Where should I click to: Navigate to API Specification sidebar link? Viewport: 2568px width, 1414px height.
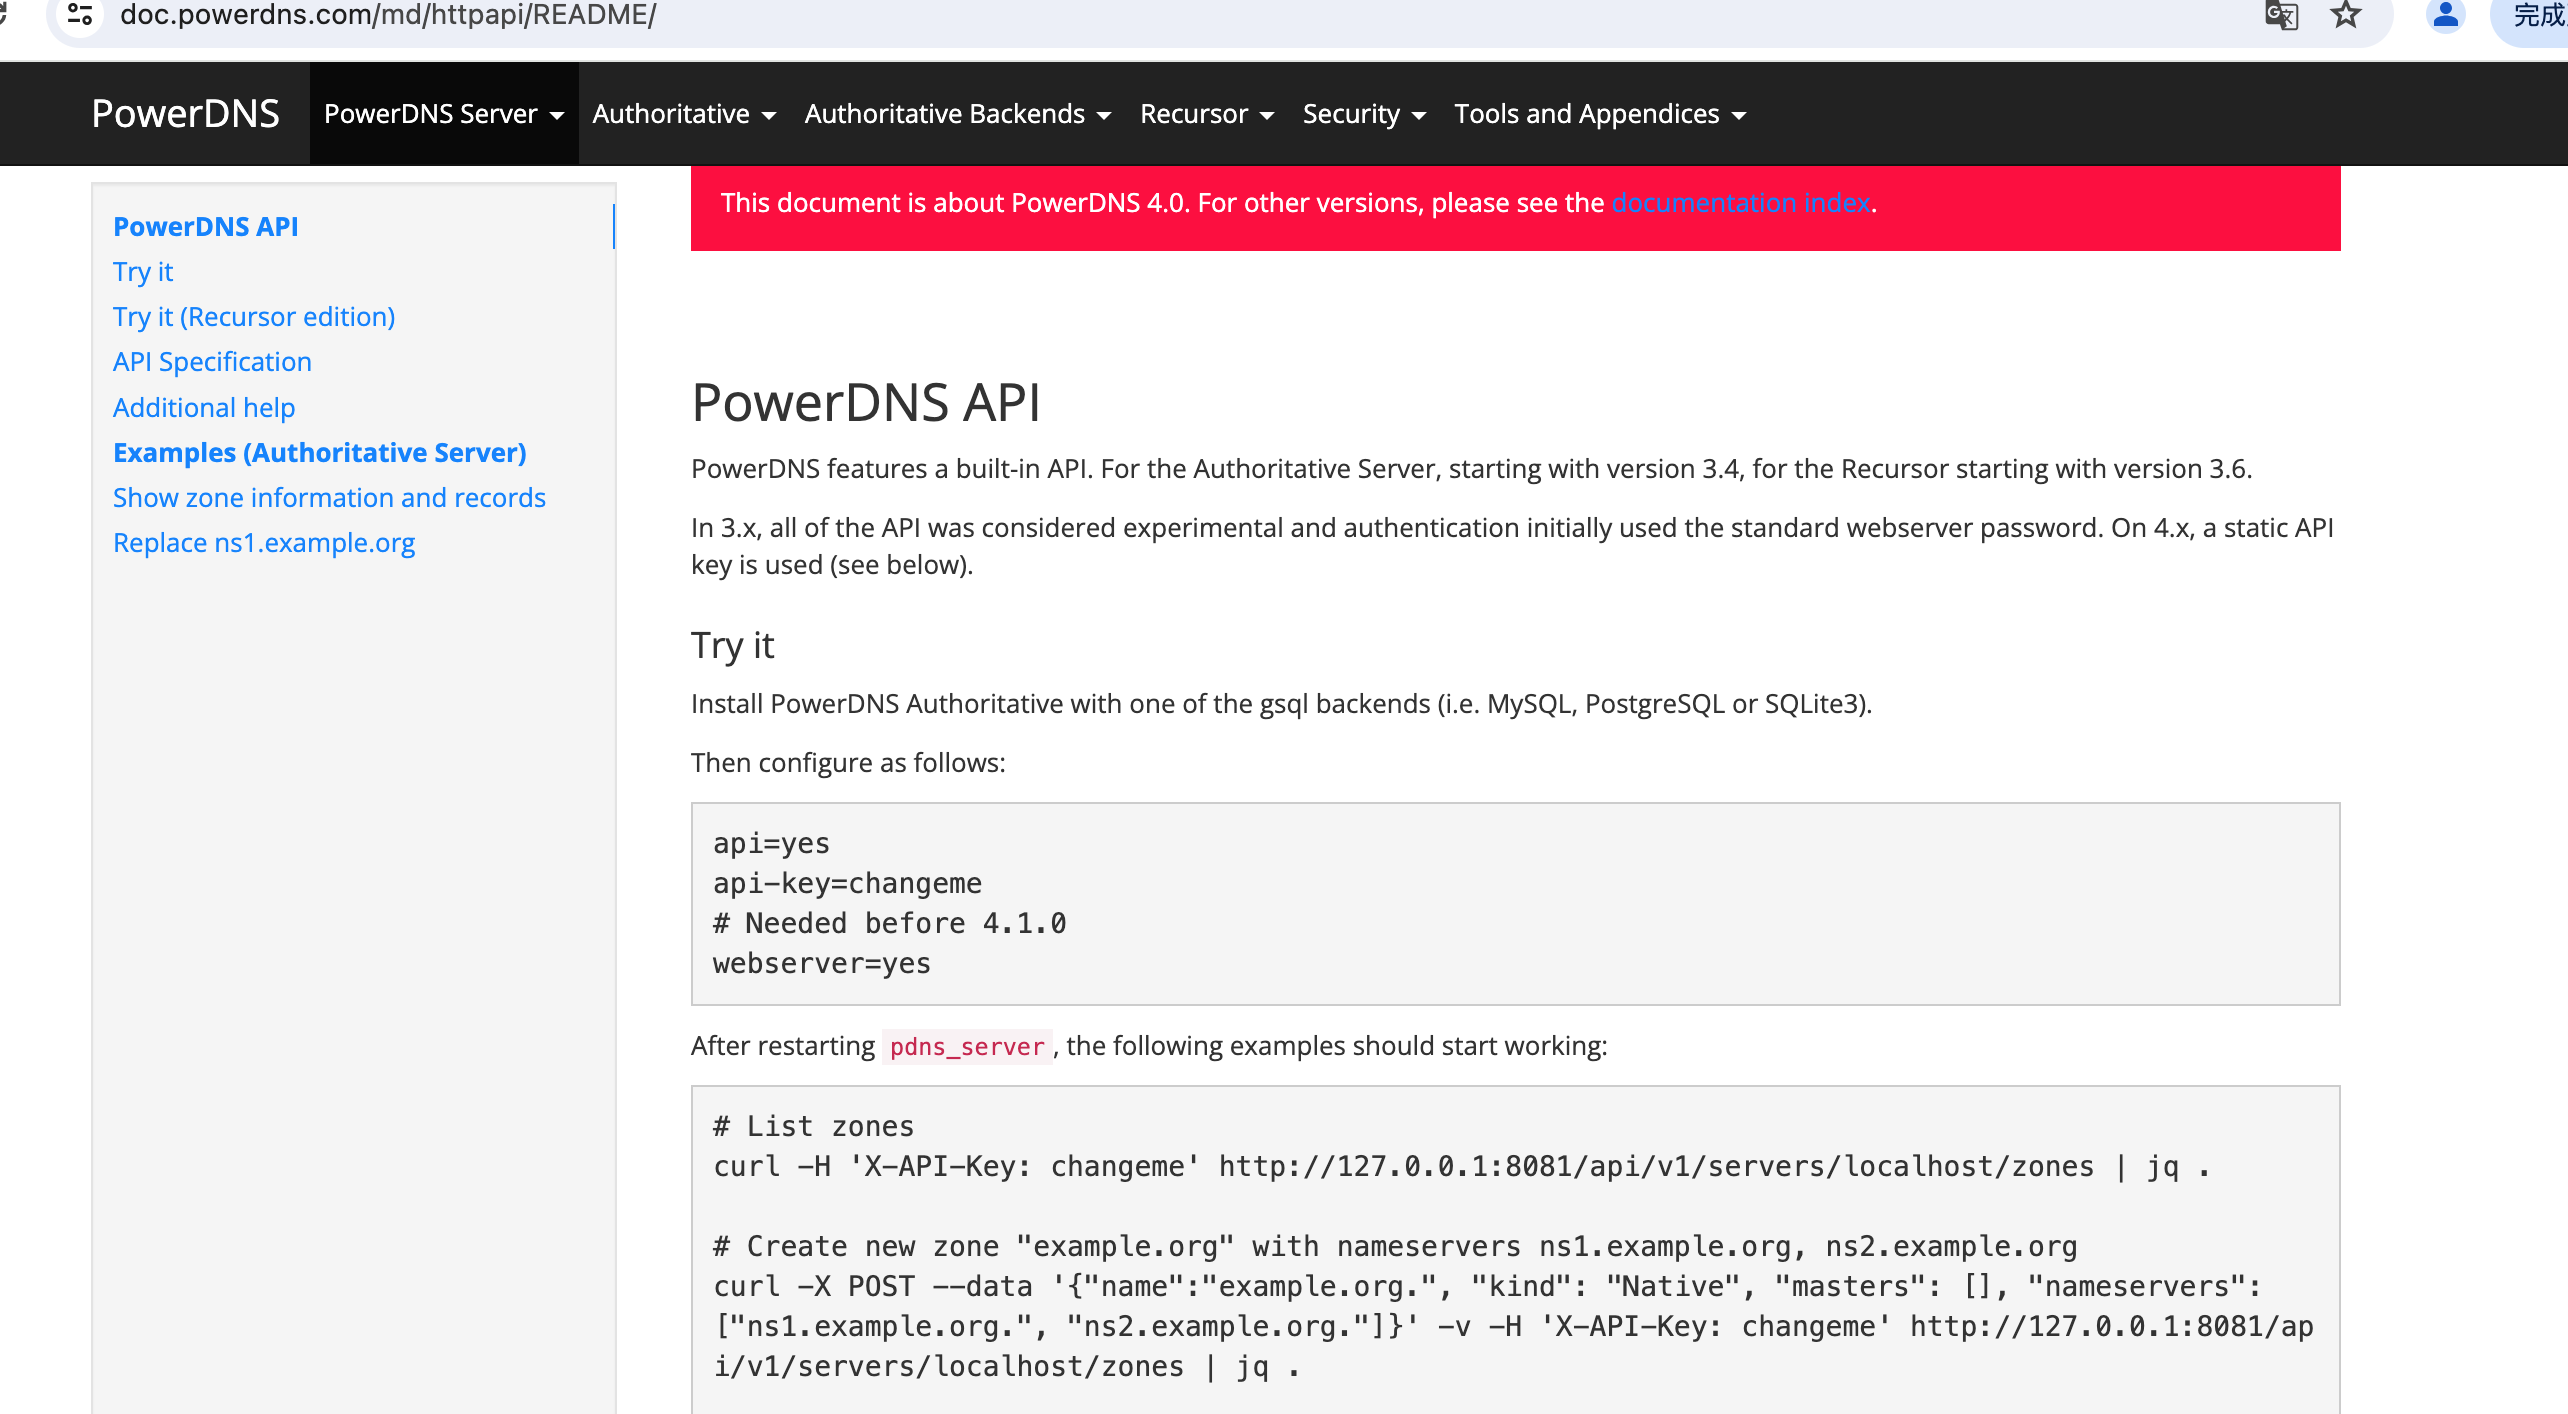212,362
